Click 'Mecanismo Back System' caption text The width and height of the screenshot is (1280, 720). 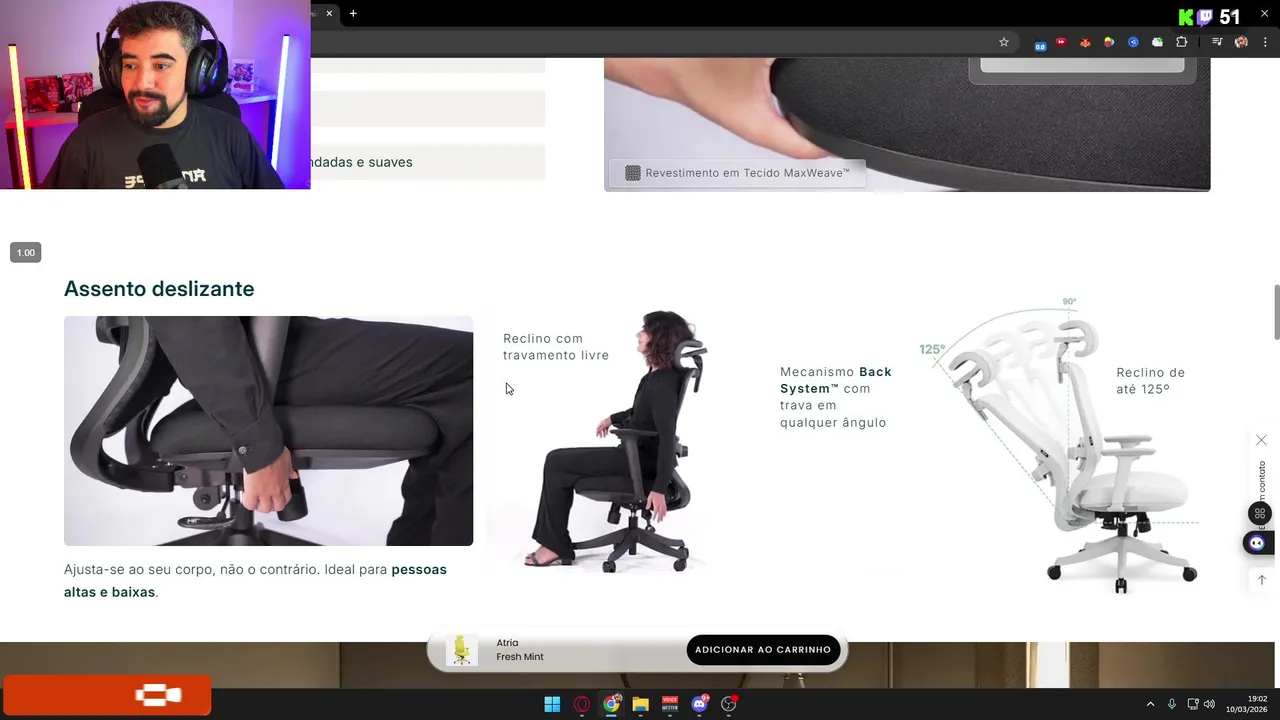tap(836, 397)
